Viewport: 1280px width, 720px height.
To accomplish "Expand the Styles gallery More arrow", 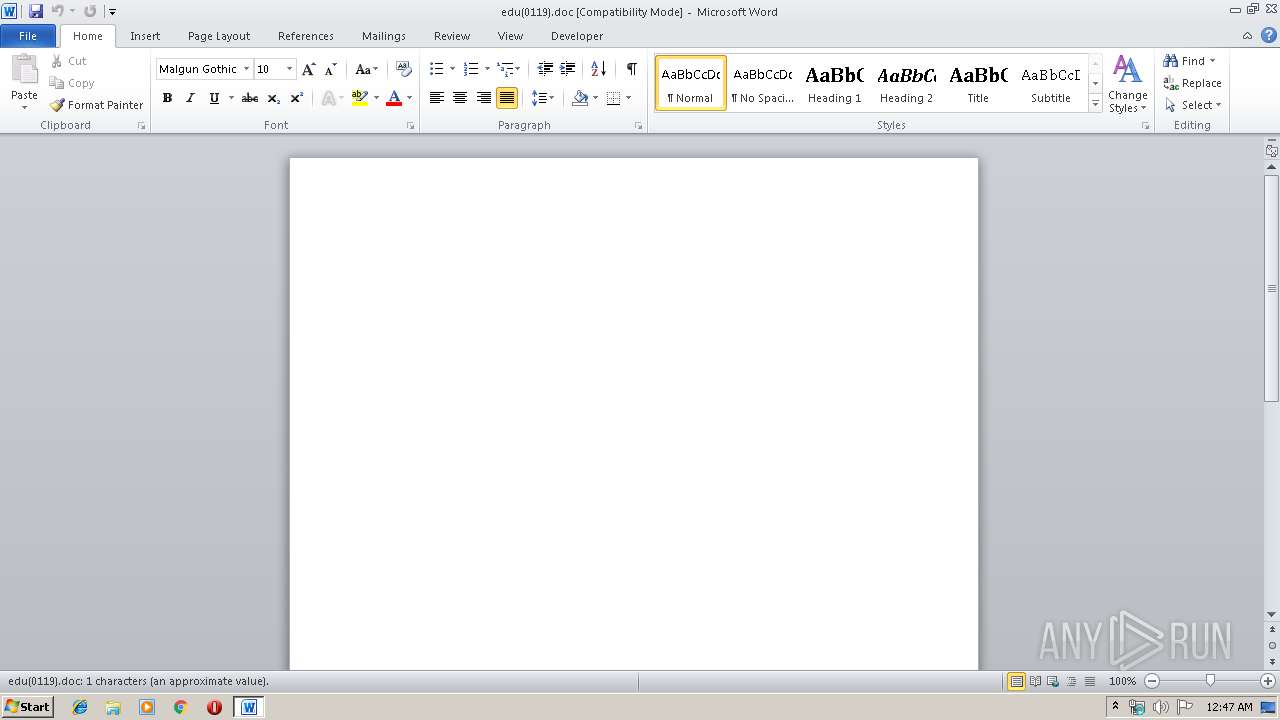I will click(1095, 105).
